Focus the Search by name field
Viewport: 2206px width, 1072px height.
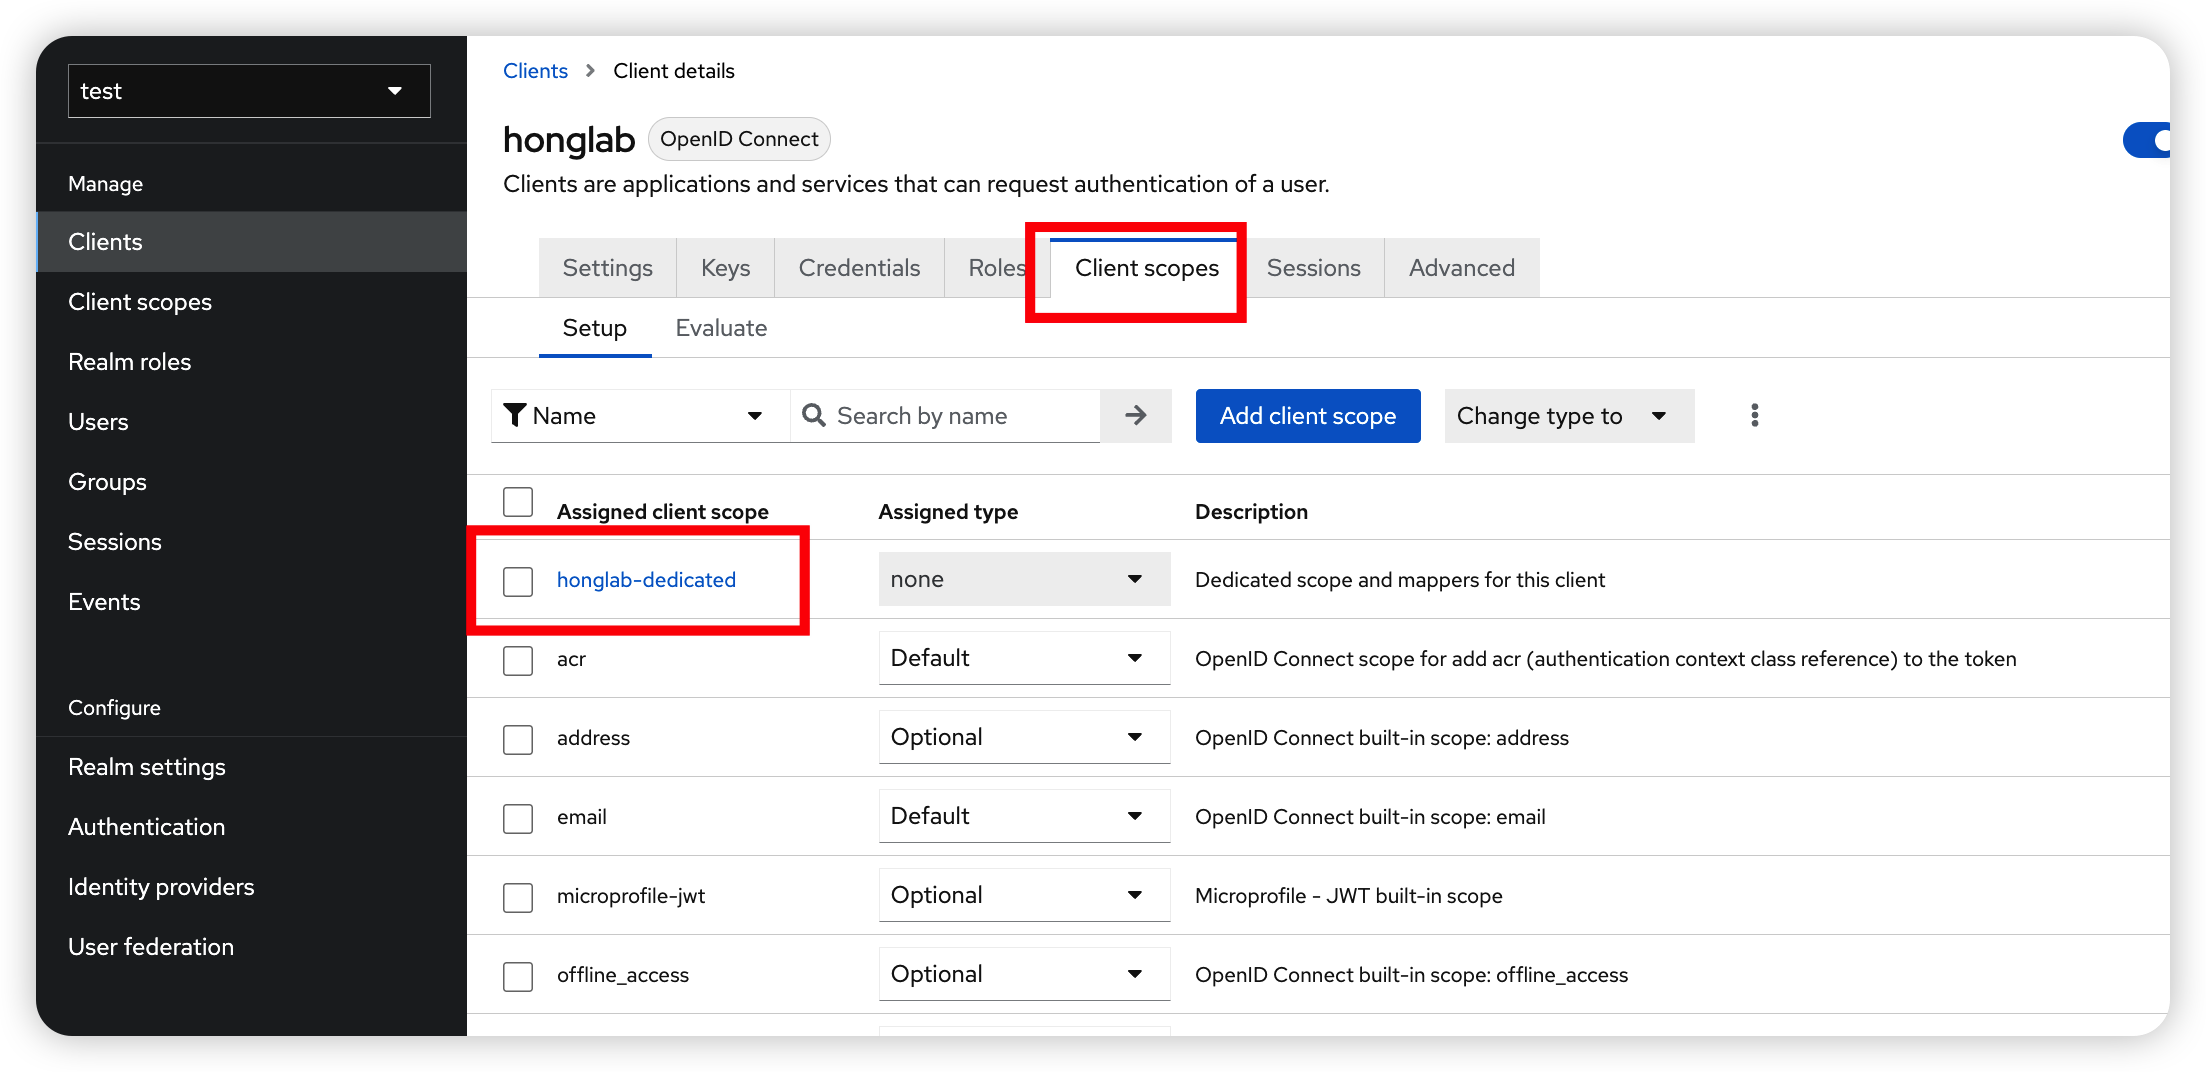(945, 415)
